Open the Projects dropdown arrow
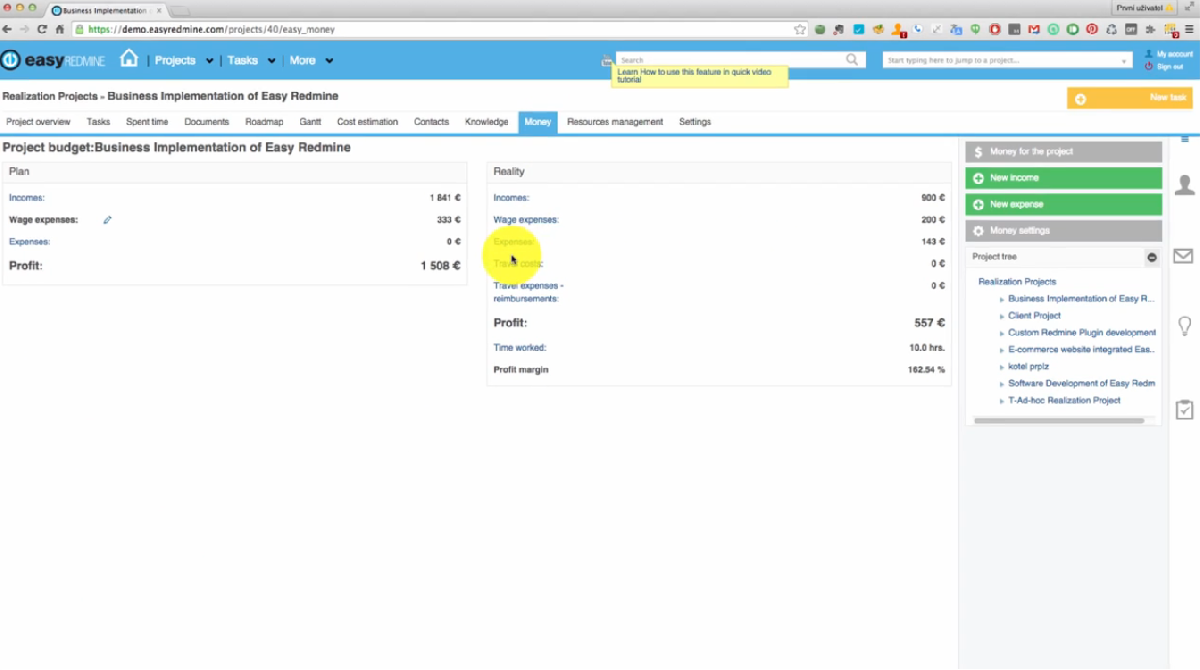This screenshot has height=670, width=1200. (210, 61)
